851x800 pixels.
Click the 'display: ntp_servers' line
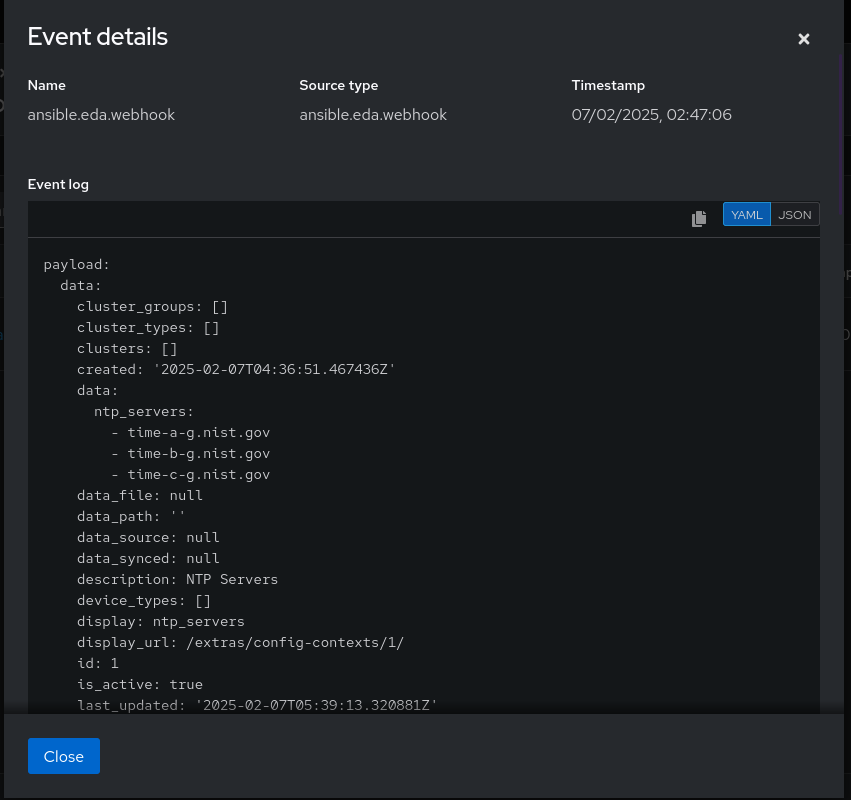[161, 621]
